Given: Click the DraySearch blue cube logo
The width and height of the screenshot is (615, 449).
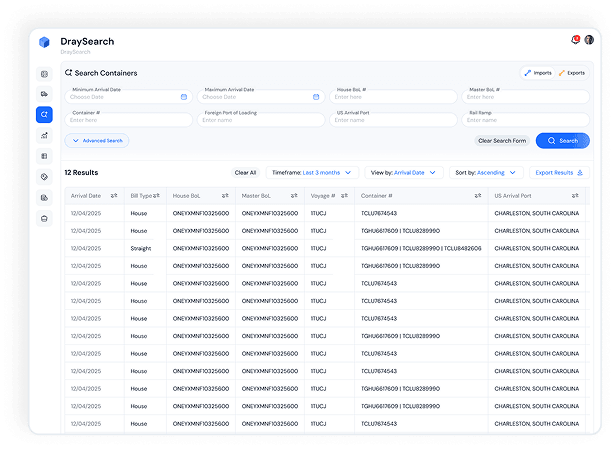Looking at the screenshot, I should pos(44,42).
